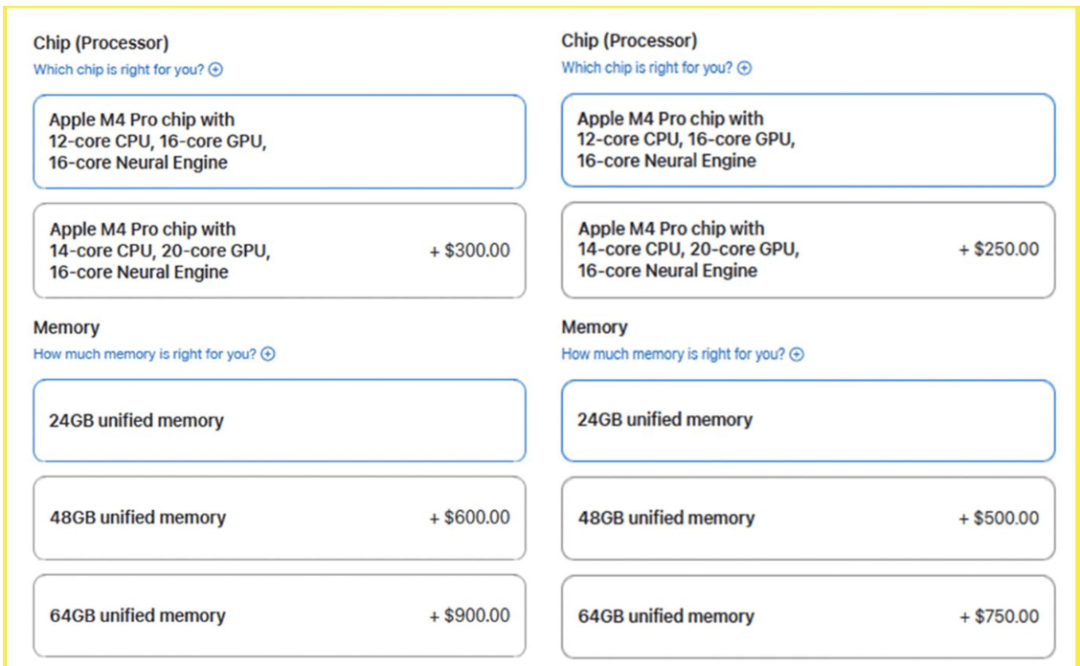This screenshot has width=1080, height=666.
Task: Click the left panel's 'Chip (Processor)' heading
Action: (x=101, y=43)
